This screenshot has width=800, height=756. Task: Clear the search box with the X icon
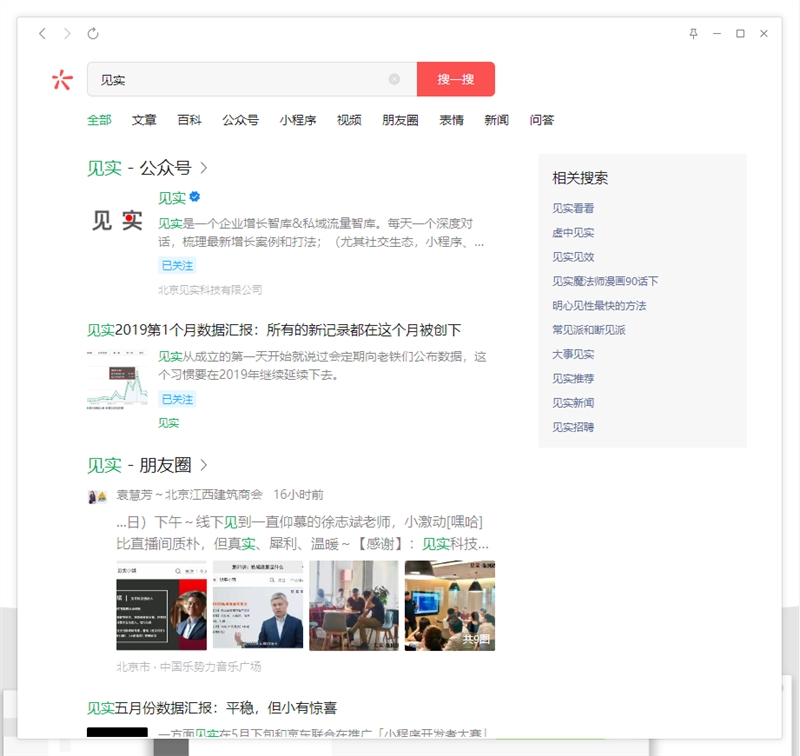pyautogui.click(x=394, y=79)
